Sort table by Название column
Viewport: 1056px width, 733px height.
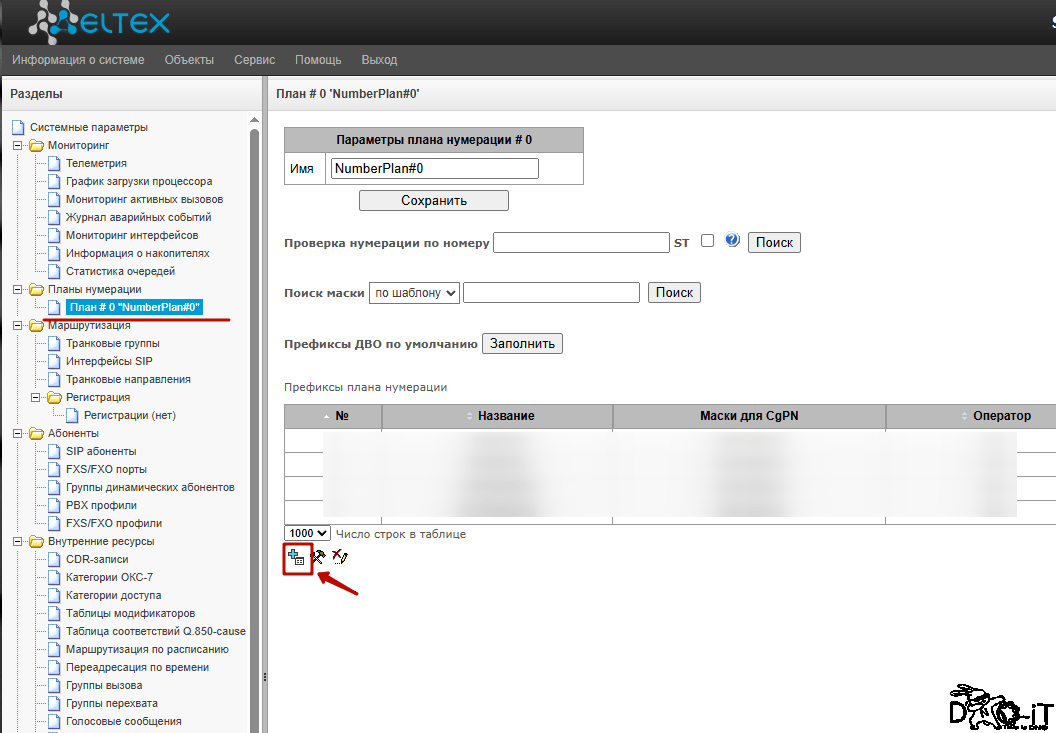click(498, 416)
